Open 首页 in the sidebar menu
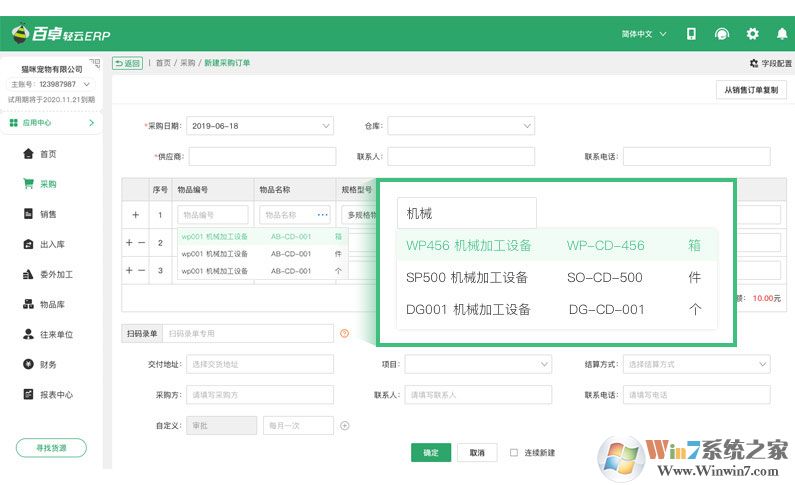This screenshot has width=795, height=485. [48, 154]
